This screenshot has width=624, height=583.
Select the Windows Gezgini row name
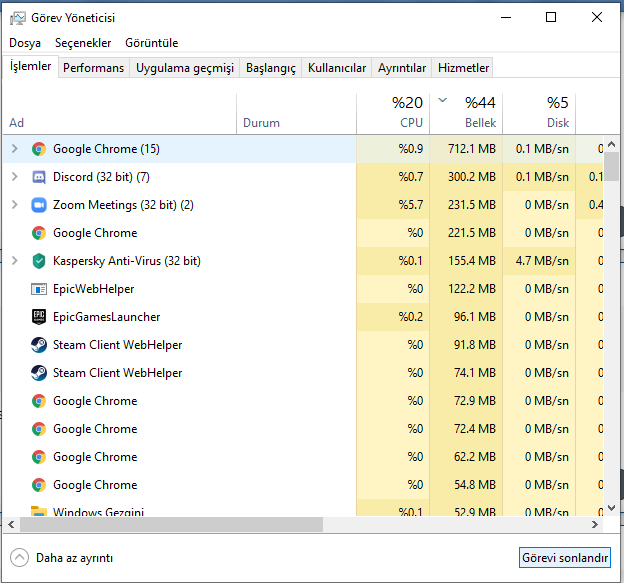point(98,511)
